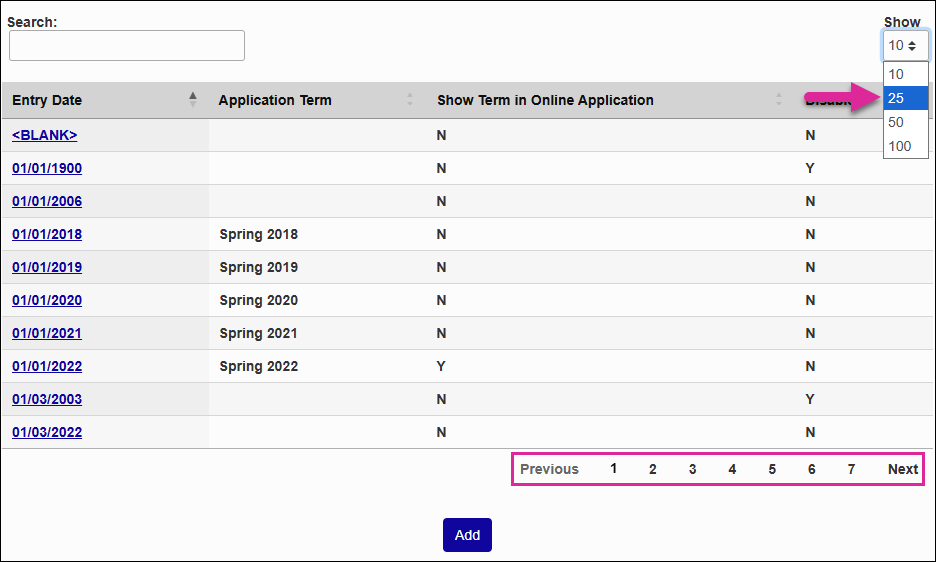The height and width of the screenshot is (562, 936).
Task: Select the Spring 2018 term cell
Action: tap(258, 234)
